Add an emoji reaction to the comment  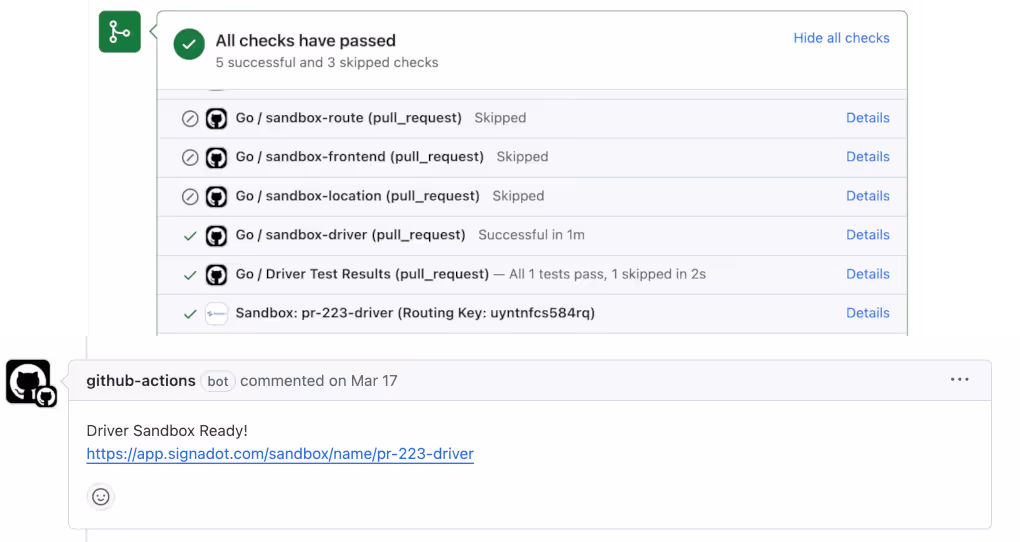101,497
